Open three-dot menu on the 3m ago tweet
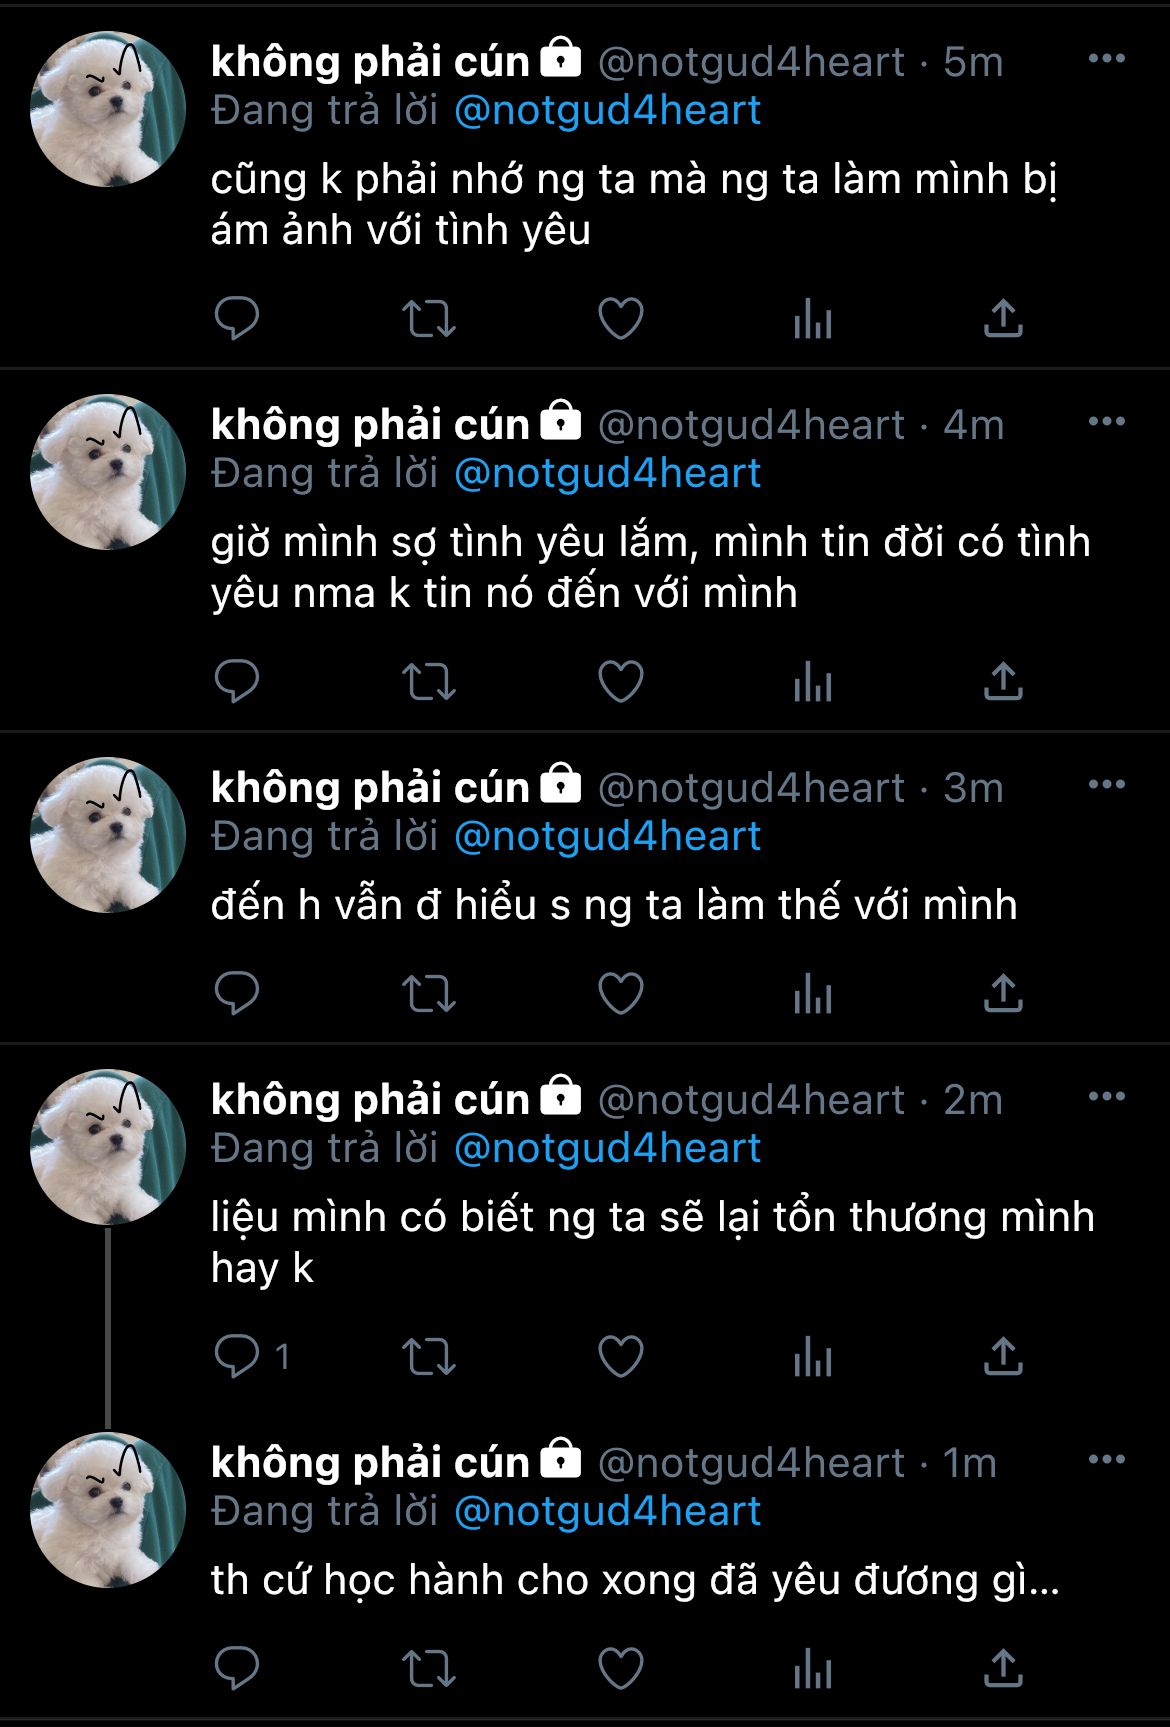1170x1727 pixels. pos(1107,785)
